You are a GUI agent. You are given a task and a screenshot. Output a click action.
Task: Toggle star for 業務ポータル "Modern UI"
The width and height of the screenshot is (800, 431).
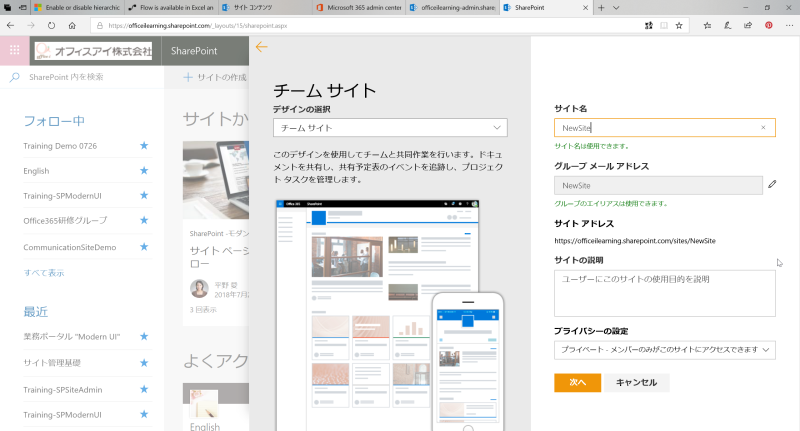144,337
